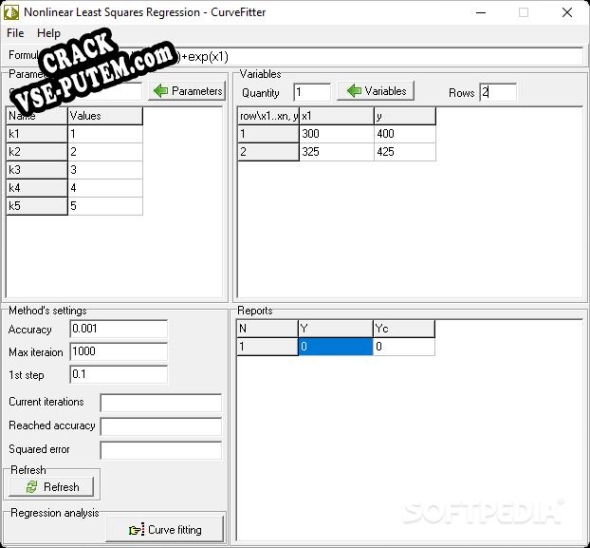Select the y cell containing 400
Screen dimensions: 590x548
[405, 134]
